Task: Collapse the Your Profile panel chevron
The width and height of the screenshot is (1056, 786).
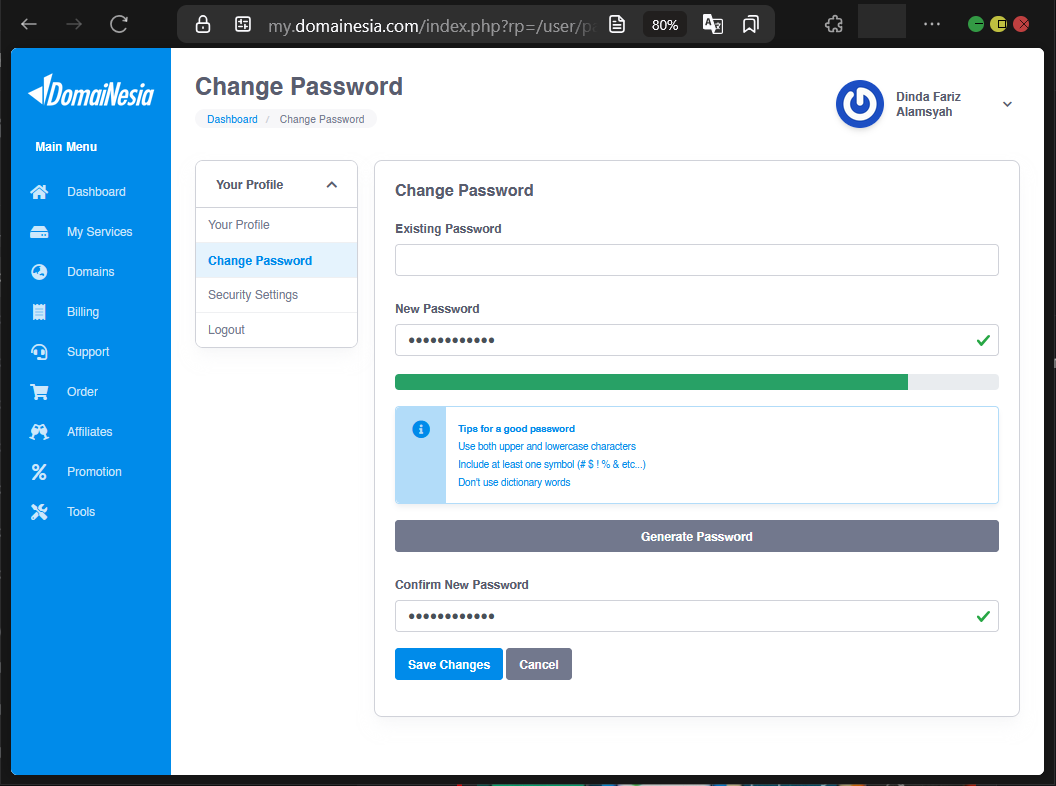Action: click(331, 185)
